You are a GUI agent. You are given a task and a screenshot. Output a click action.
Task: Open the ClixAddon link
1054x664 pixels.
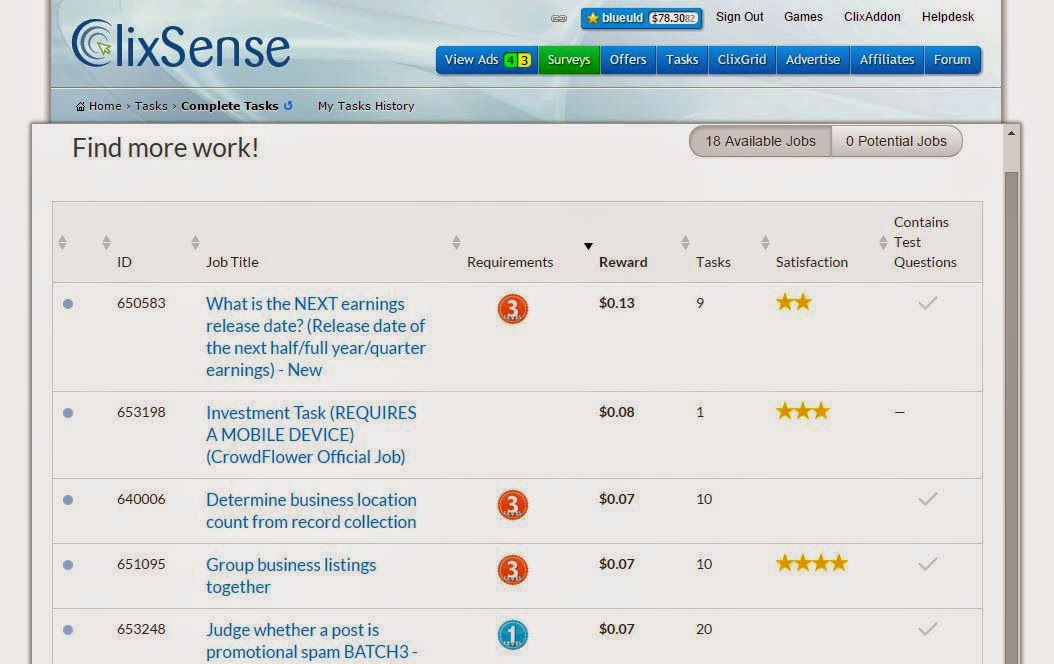(872, 17)
